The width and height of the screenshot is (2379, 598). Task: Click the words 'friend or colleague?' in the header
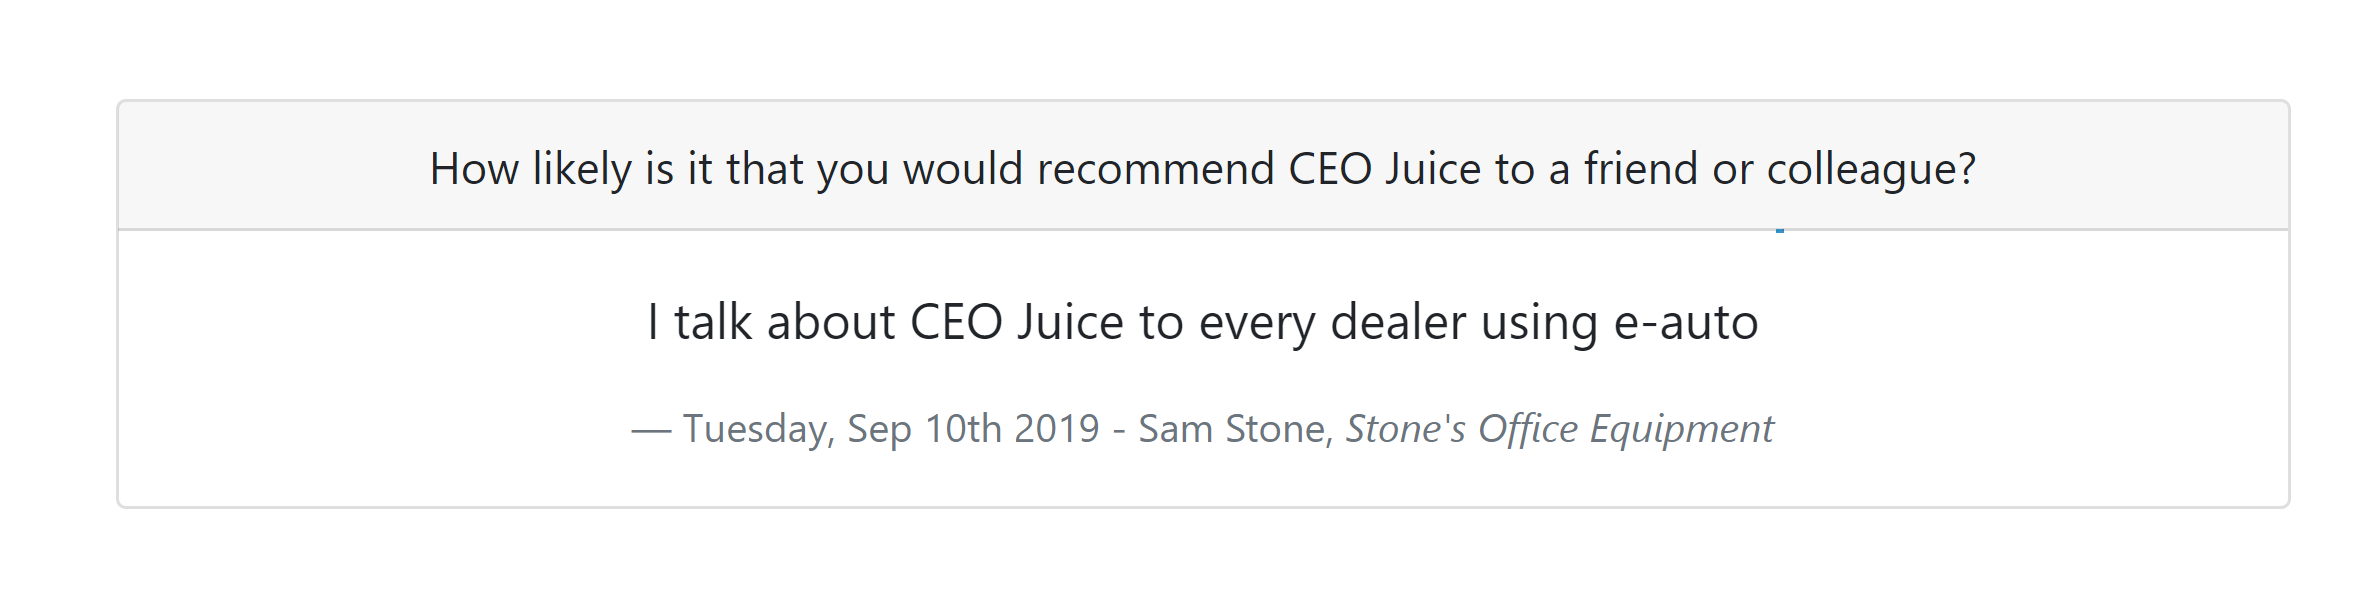point(1780,169)
